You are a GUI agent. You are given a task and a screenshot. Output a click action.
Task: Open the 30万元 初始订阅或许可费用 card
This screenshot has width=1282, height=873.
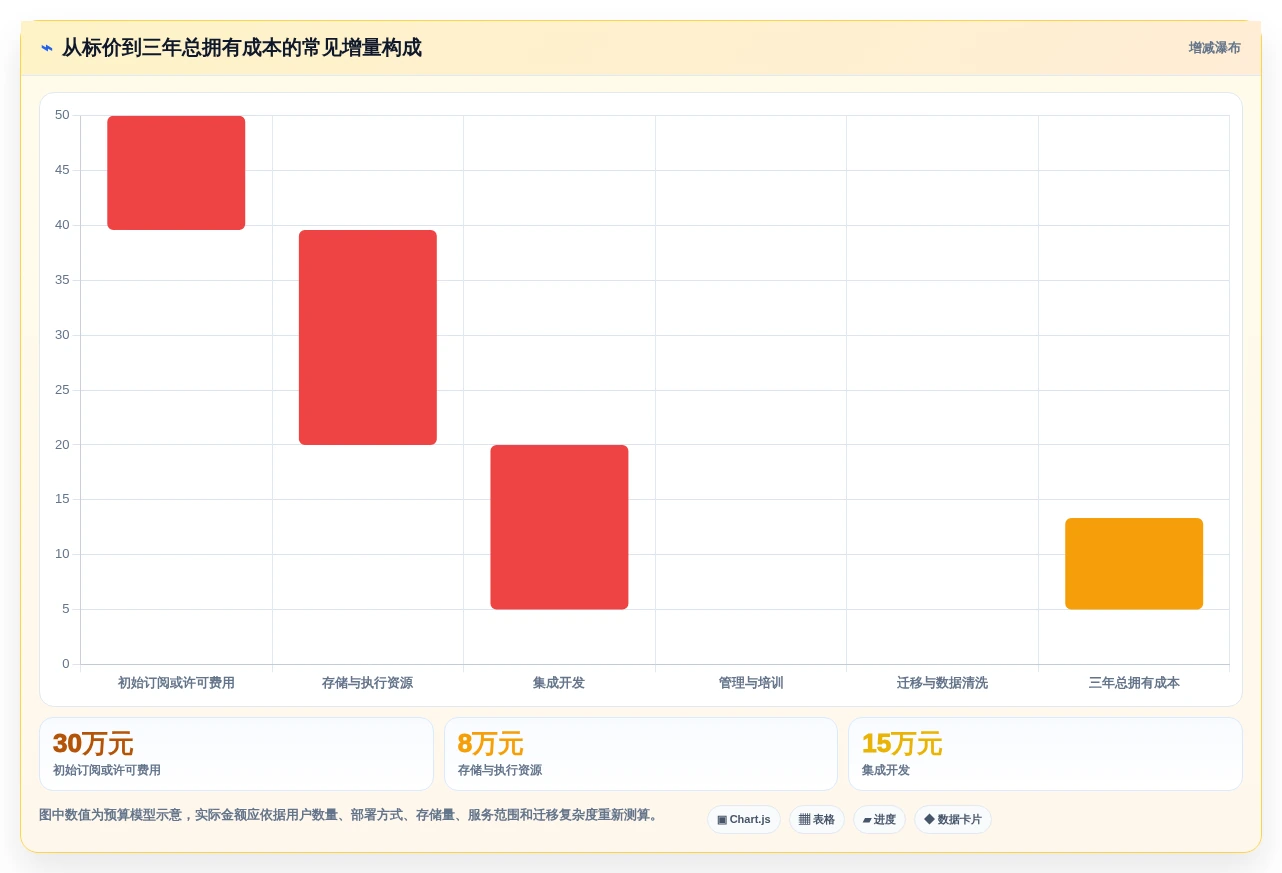pyautogui.click(x=236, y=754)
